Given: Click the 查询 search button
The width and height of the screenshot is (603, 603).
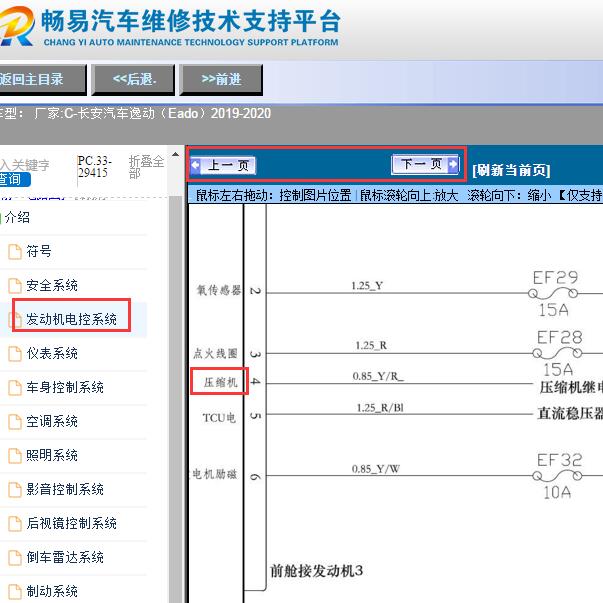Looking at the screenshot, I should (15, 180).
